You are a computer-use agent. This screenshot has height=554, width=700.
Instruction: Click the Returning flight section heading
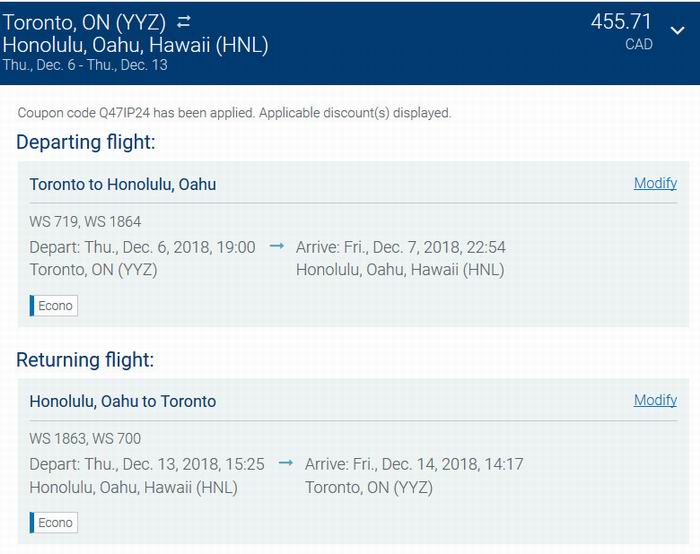pos(85,360)
